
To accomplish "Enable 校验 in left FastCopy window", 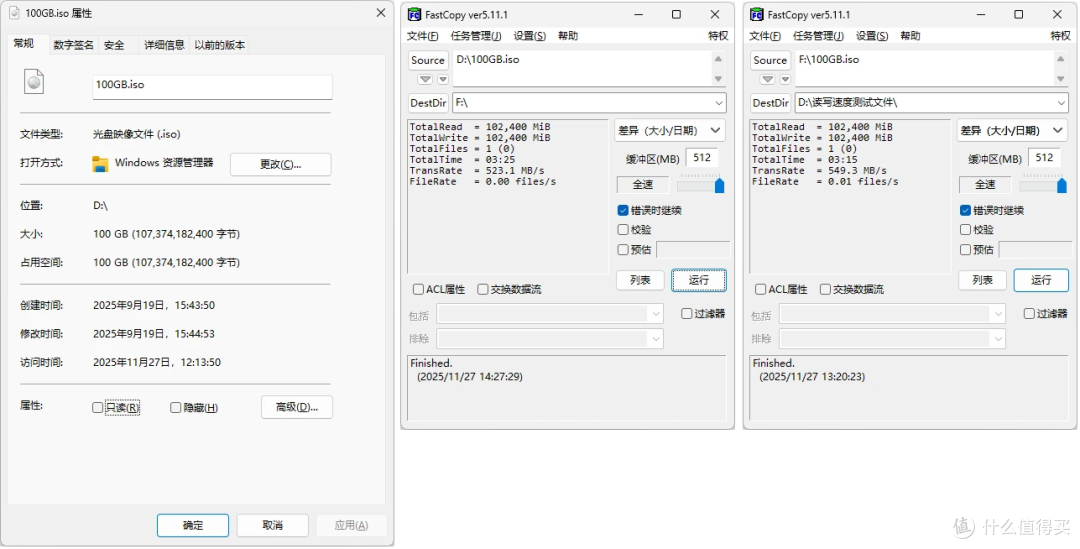I will (623, 229).
